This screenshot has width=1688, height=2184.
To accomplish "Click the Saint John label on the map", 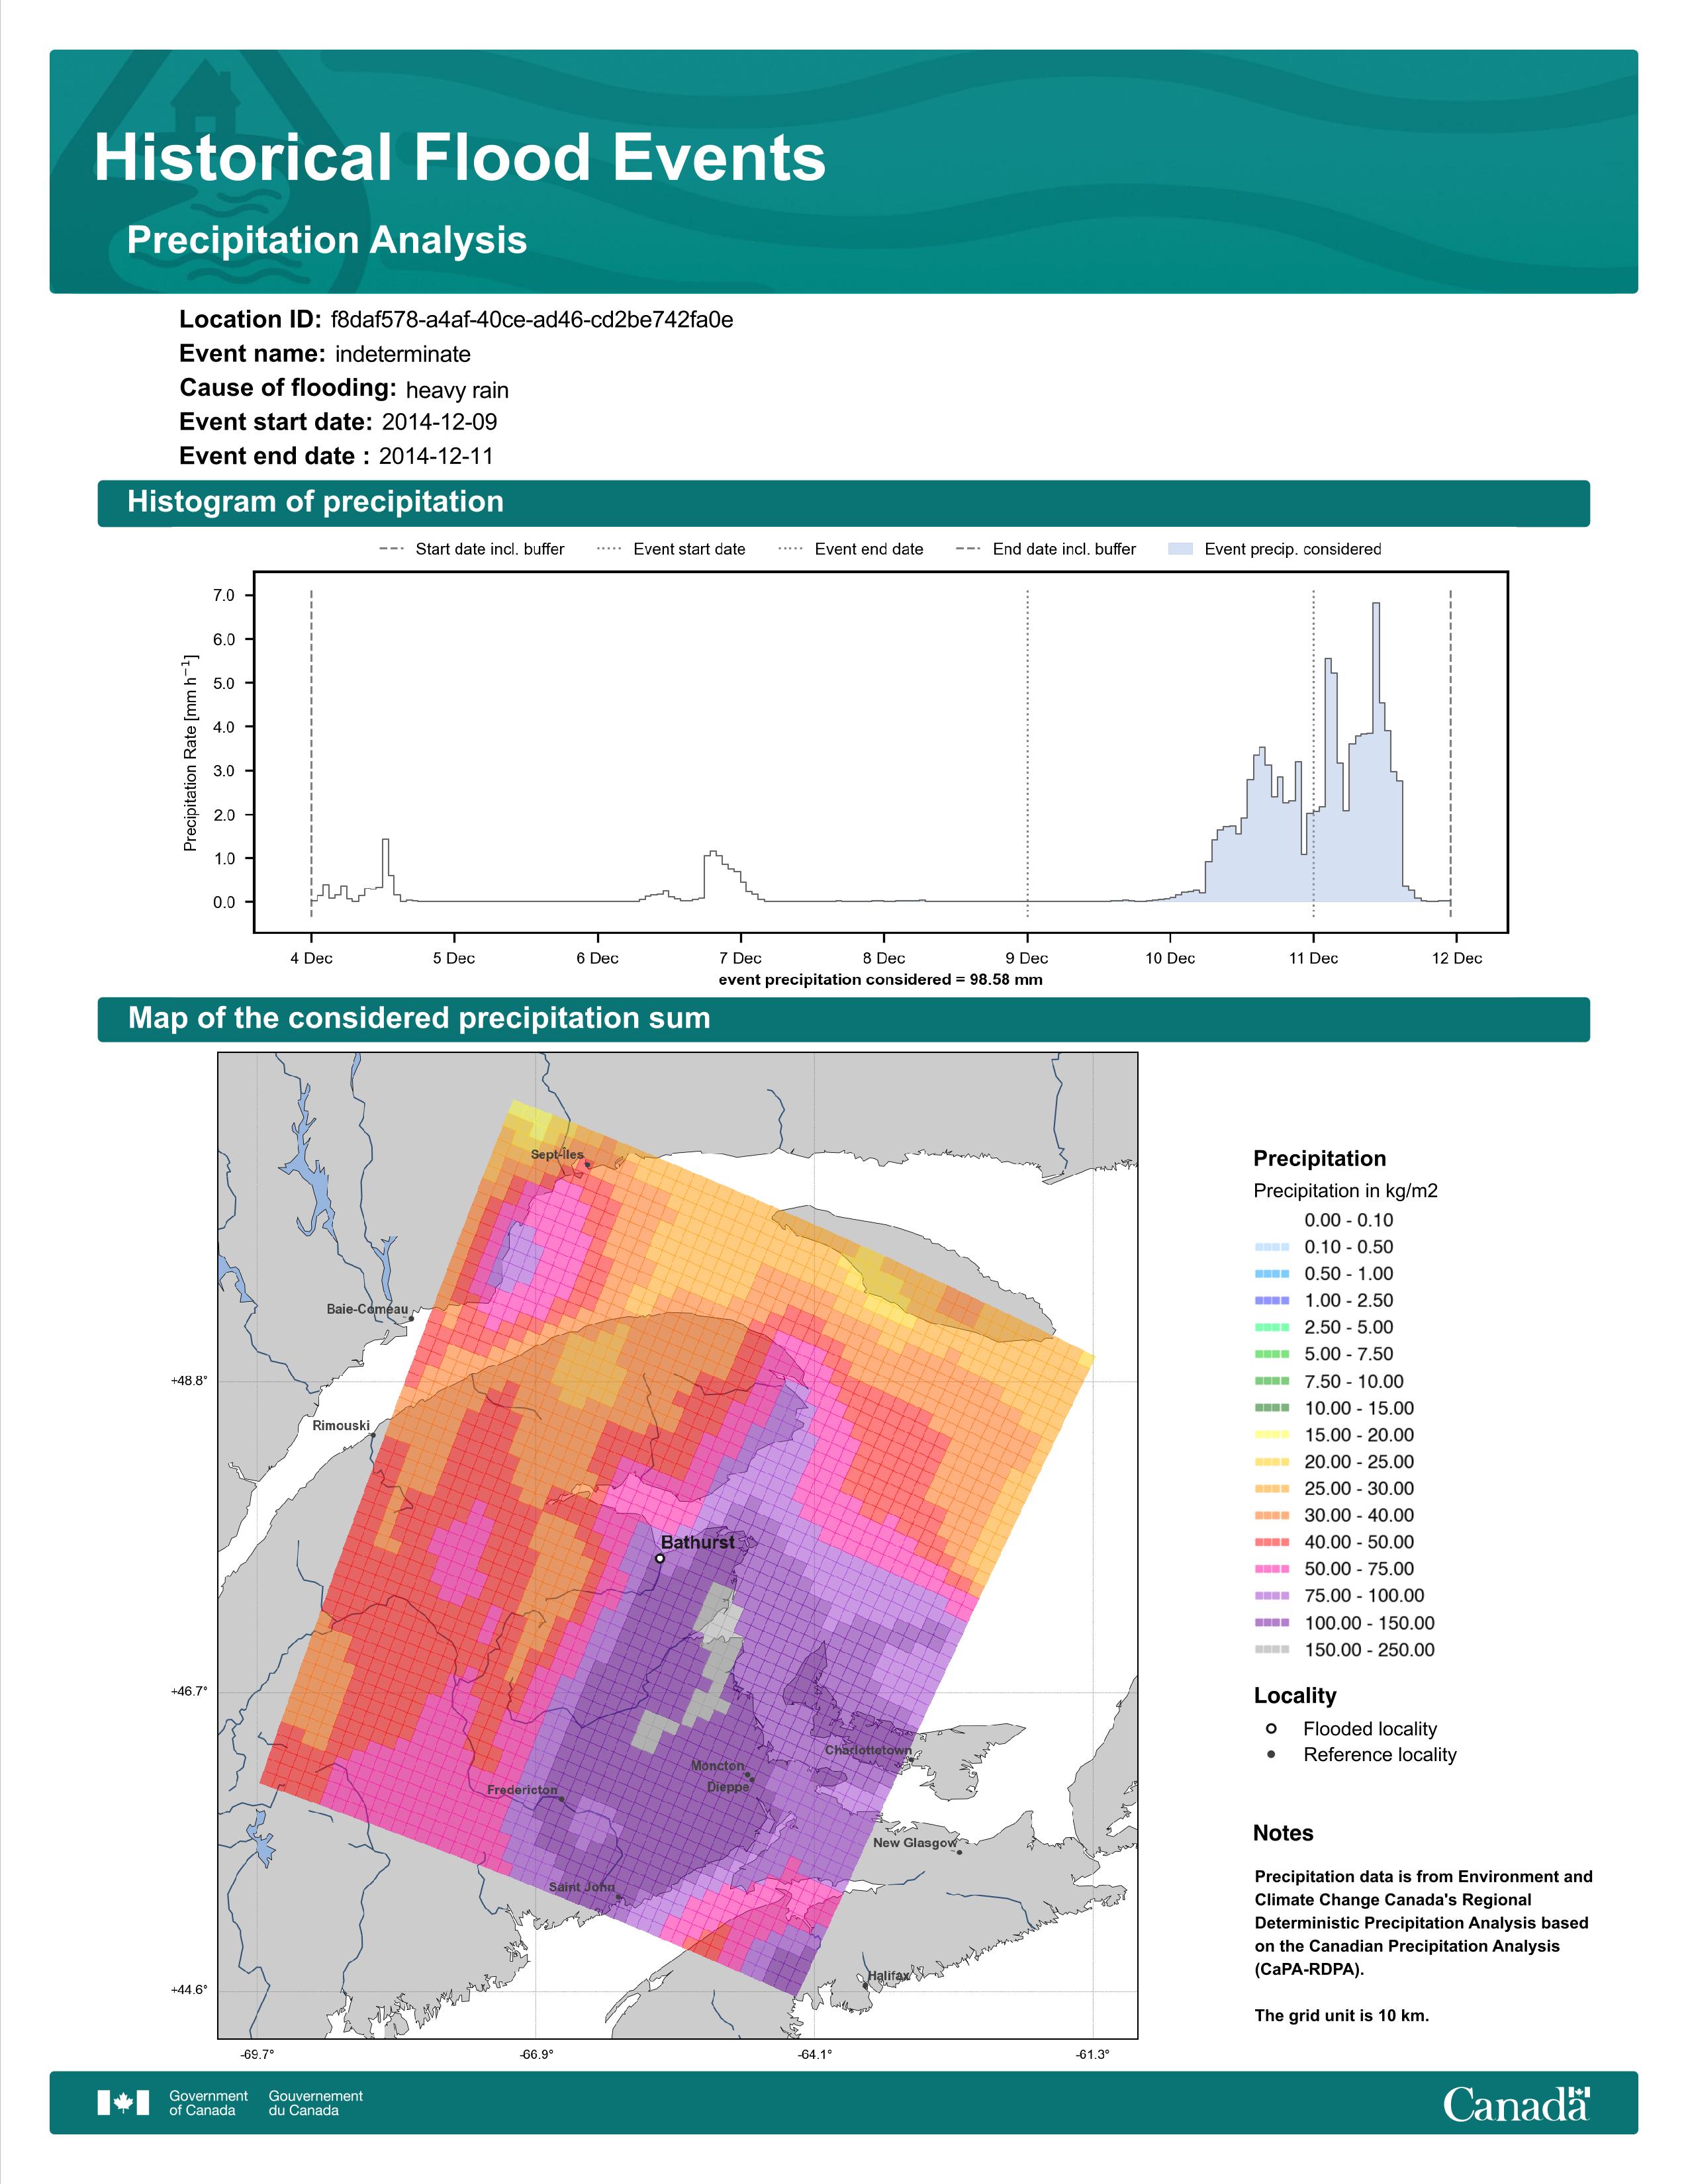I will pyautogui.click(x=582, y=1887).
